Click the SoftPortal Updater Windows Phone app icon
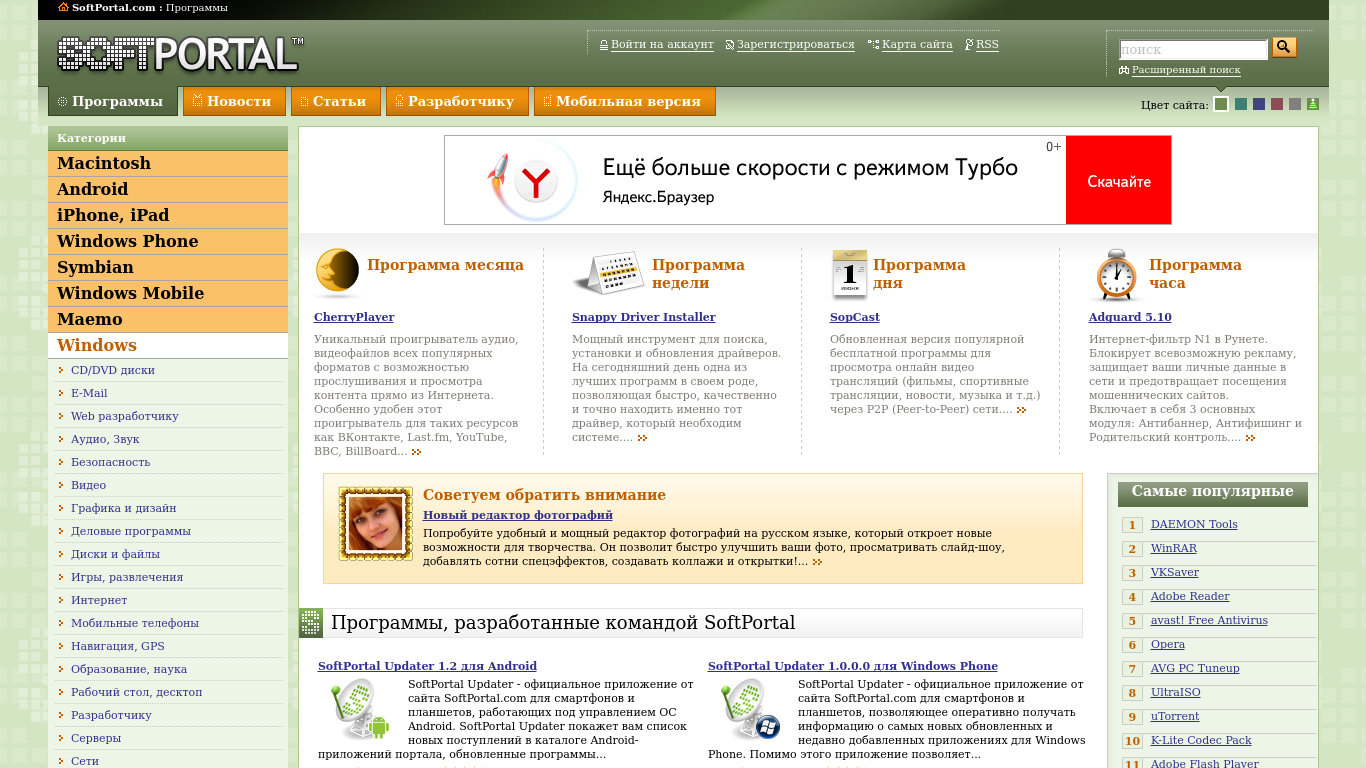This screenshot has height=768, width=1366. click(749, 710)
